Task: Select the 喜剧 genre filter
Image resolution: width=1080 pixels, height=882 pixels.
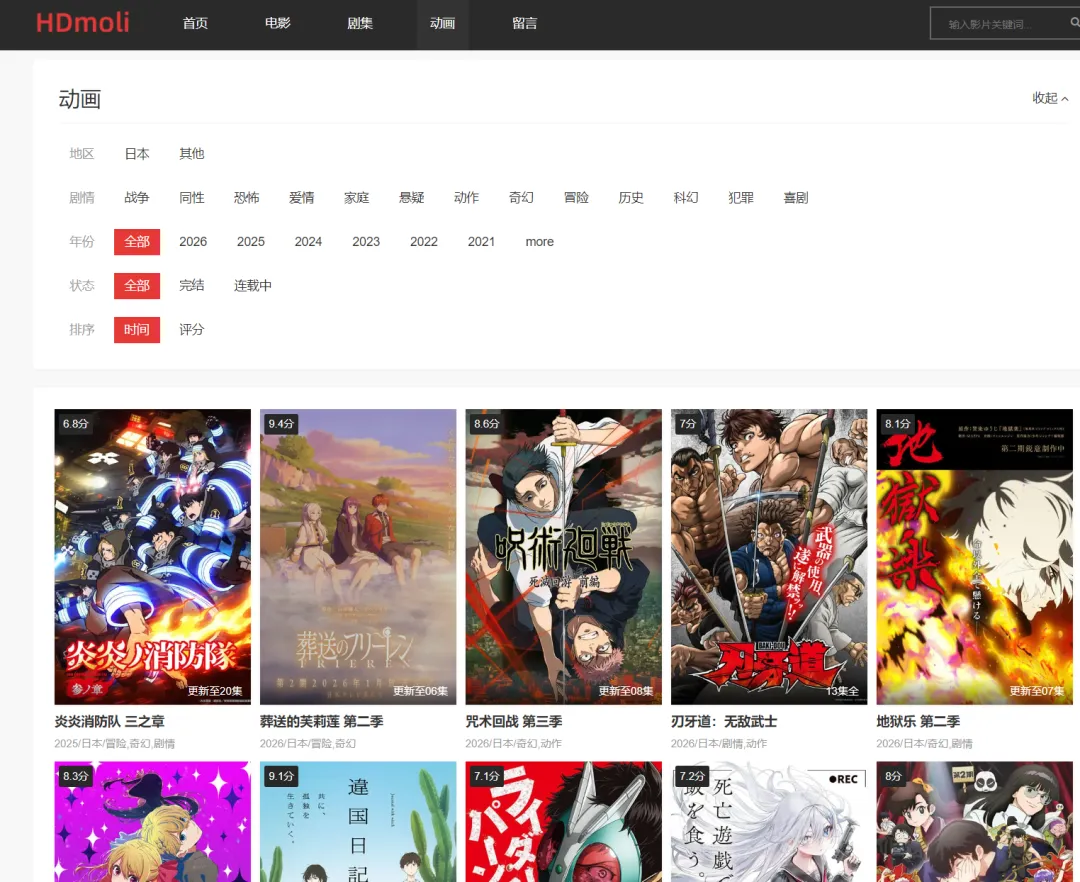Action: click(x=796, y=198)
